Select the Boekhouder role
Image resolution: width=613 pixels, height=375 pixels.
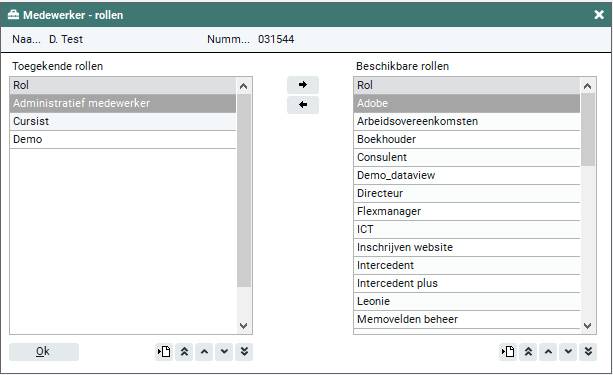coord(467,139)
